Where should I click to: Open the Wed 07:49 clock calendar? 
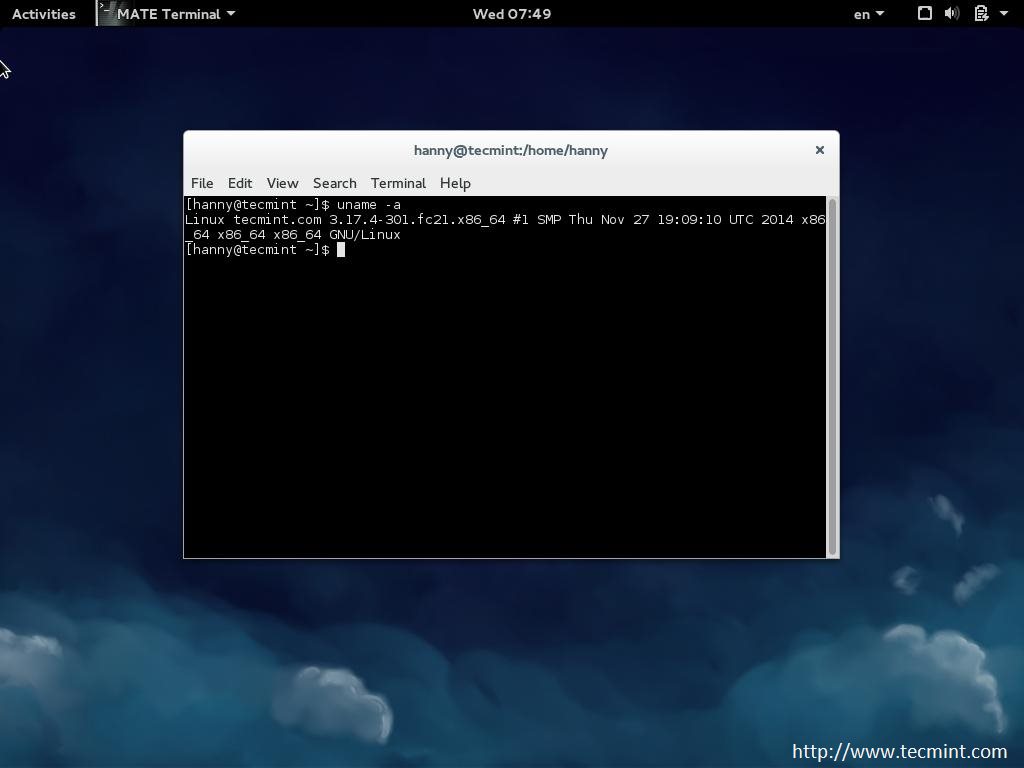pyautogui.click(x=511, y=14)
